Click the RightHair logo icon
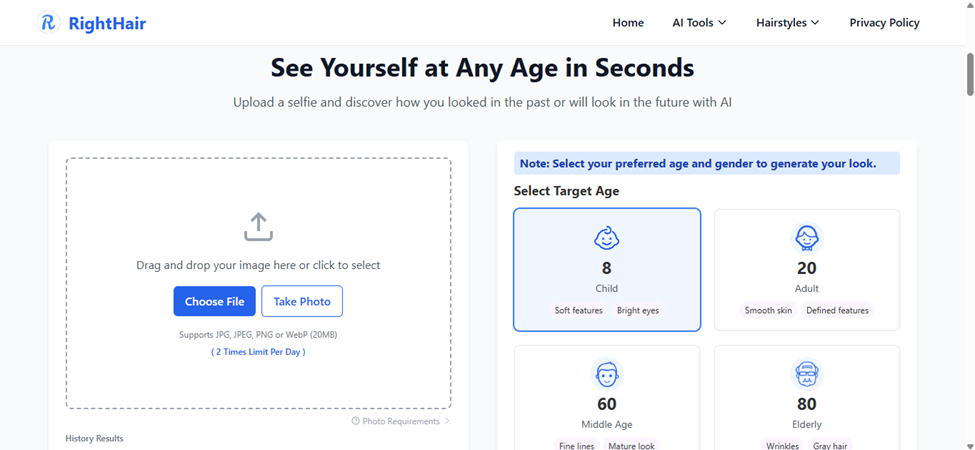 pos(49,23)
